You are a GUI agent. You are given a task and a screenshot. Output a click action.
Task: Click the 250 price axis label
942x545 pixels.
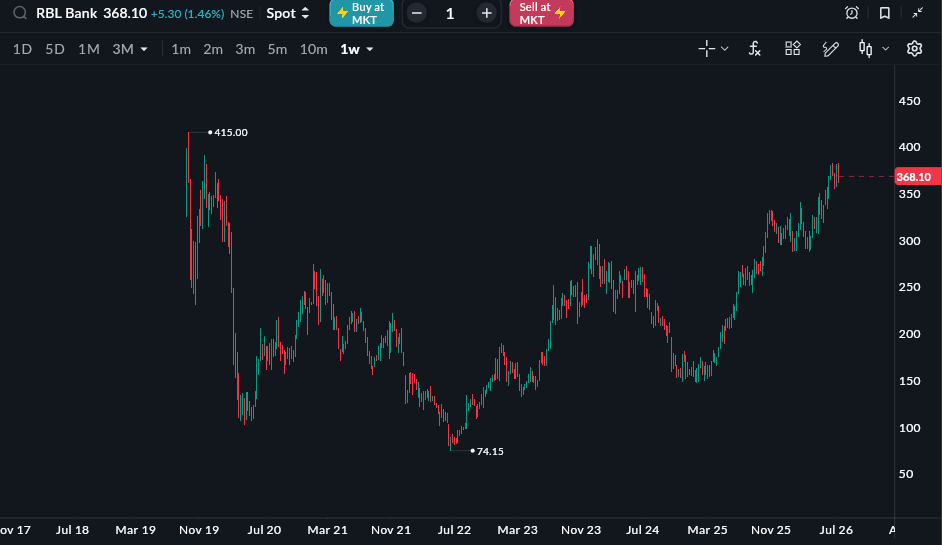tap(910, 287)
